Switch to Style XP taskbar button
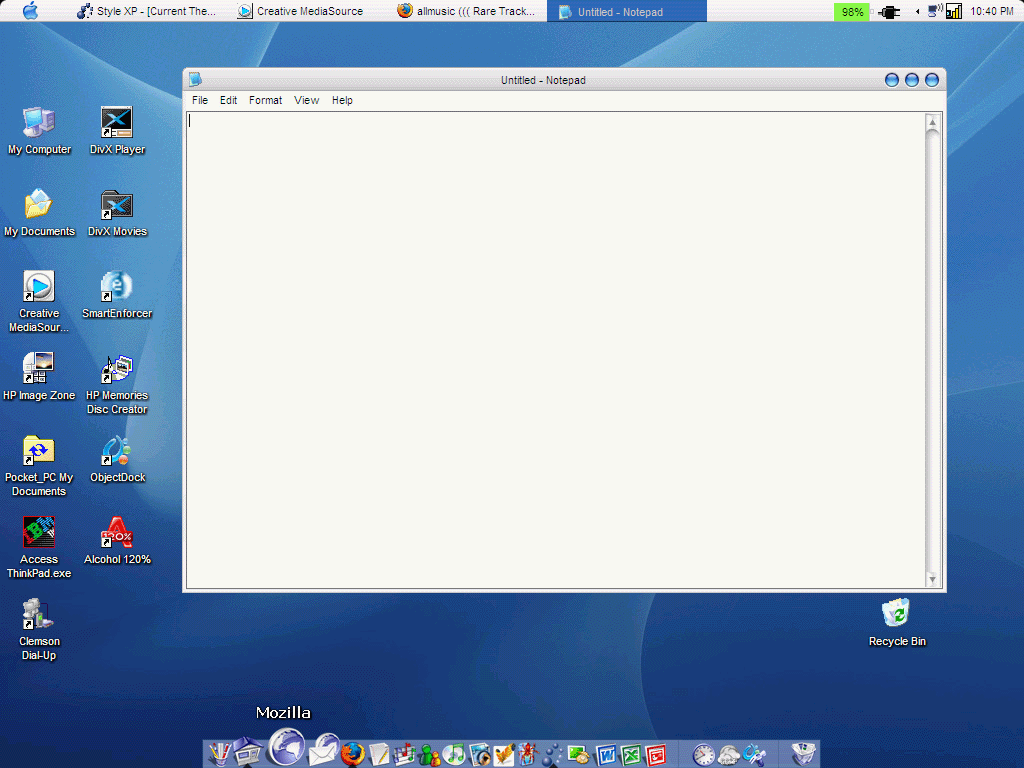Image resolution: width=1024 pixels, height=768 pixels. point(146,11)
